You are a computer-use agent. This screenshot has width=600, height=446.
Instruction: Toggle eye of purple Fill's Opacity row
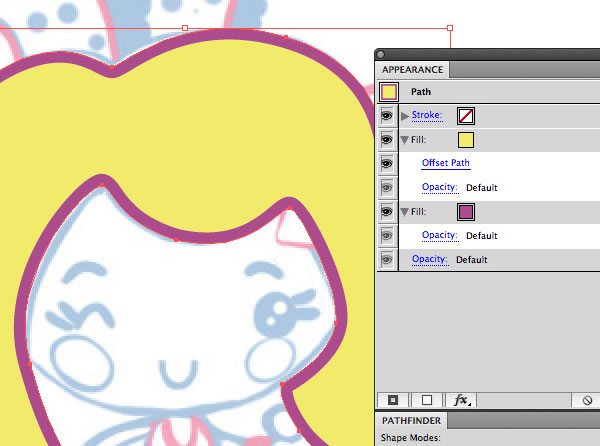pyautogui.click(x=387, y=236)
